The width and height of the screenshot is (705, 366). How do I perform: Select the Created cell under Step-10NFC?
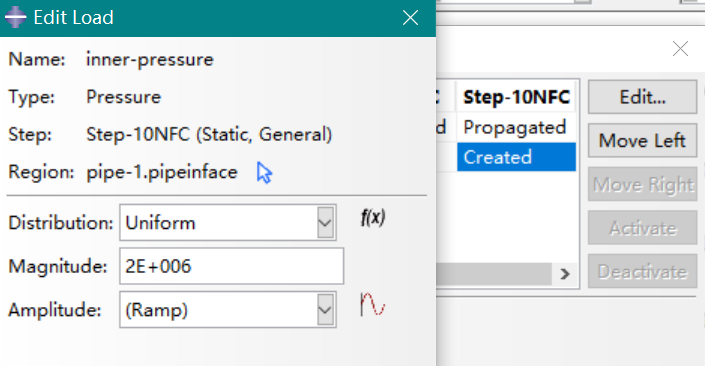[x=516, y=157]
